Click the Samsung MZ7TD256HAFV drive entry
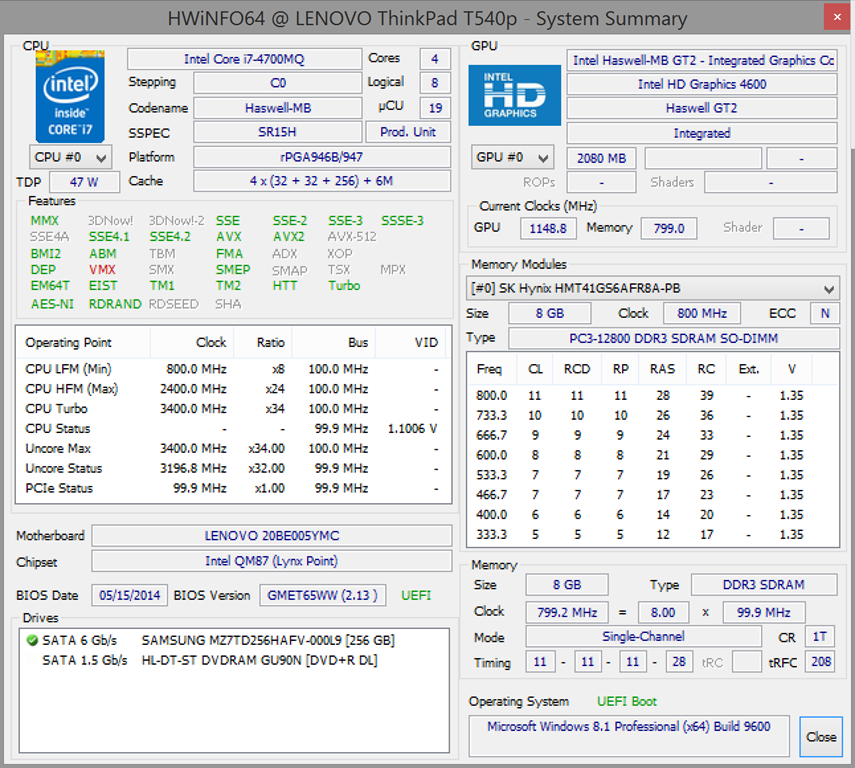The image size is (855, 768). 267,640
